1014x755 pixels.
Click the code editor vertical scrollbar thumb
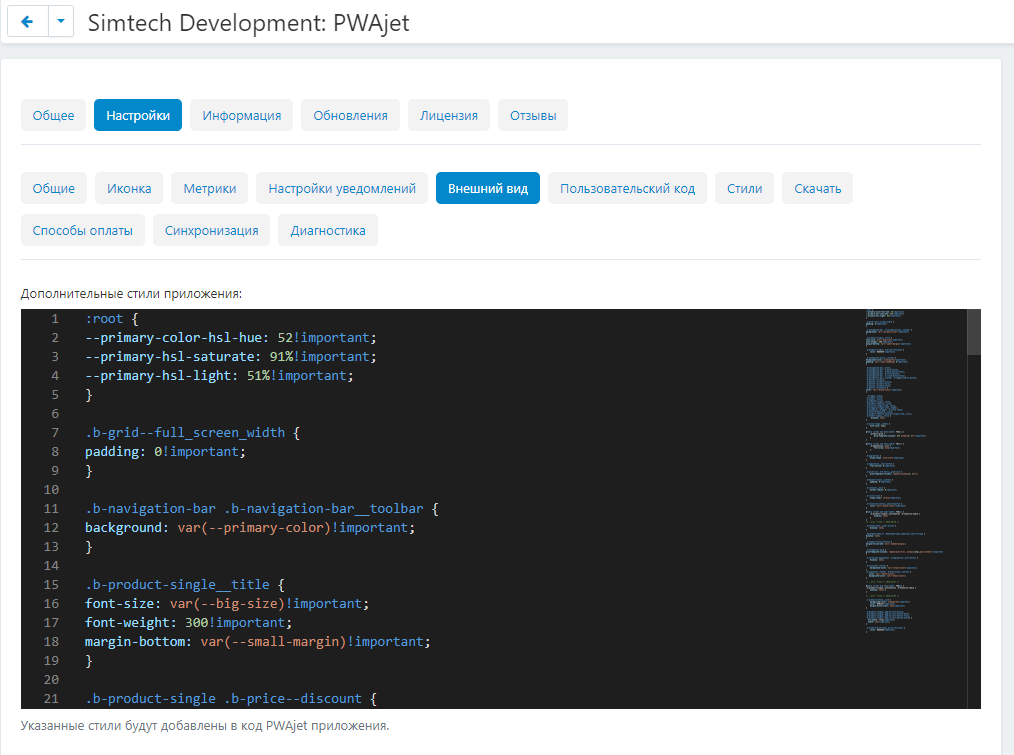coord(974,332)
